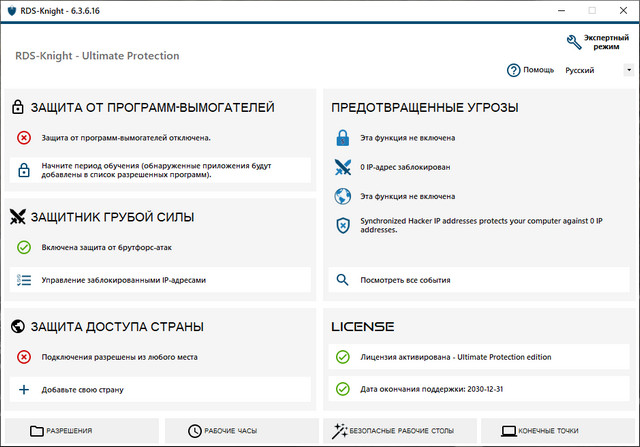Toggle the disabled ransomware protection red status

click(24, 138)
